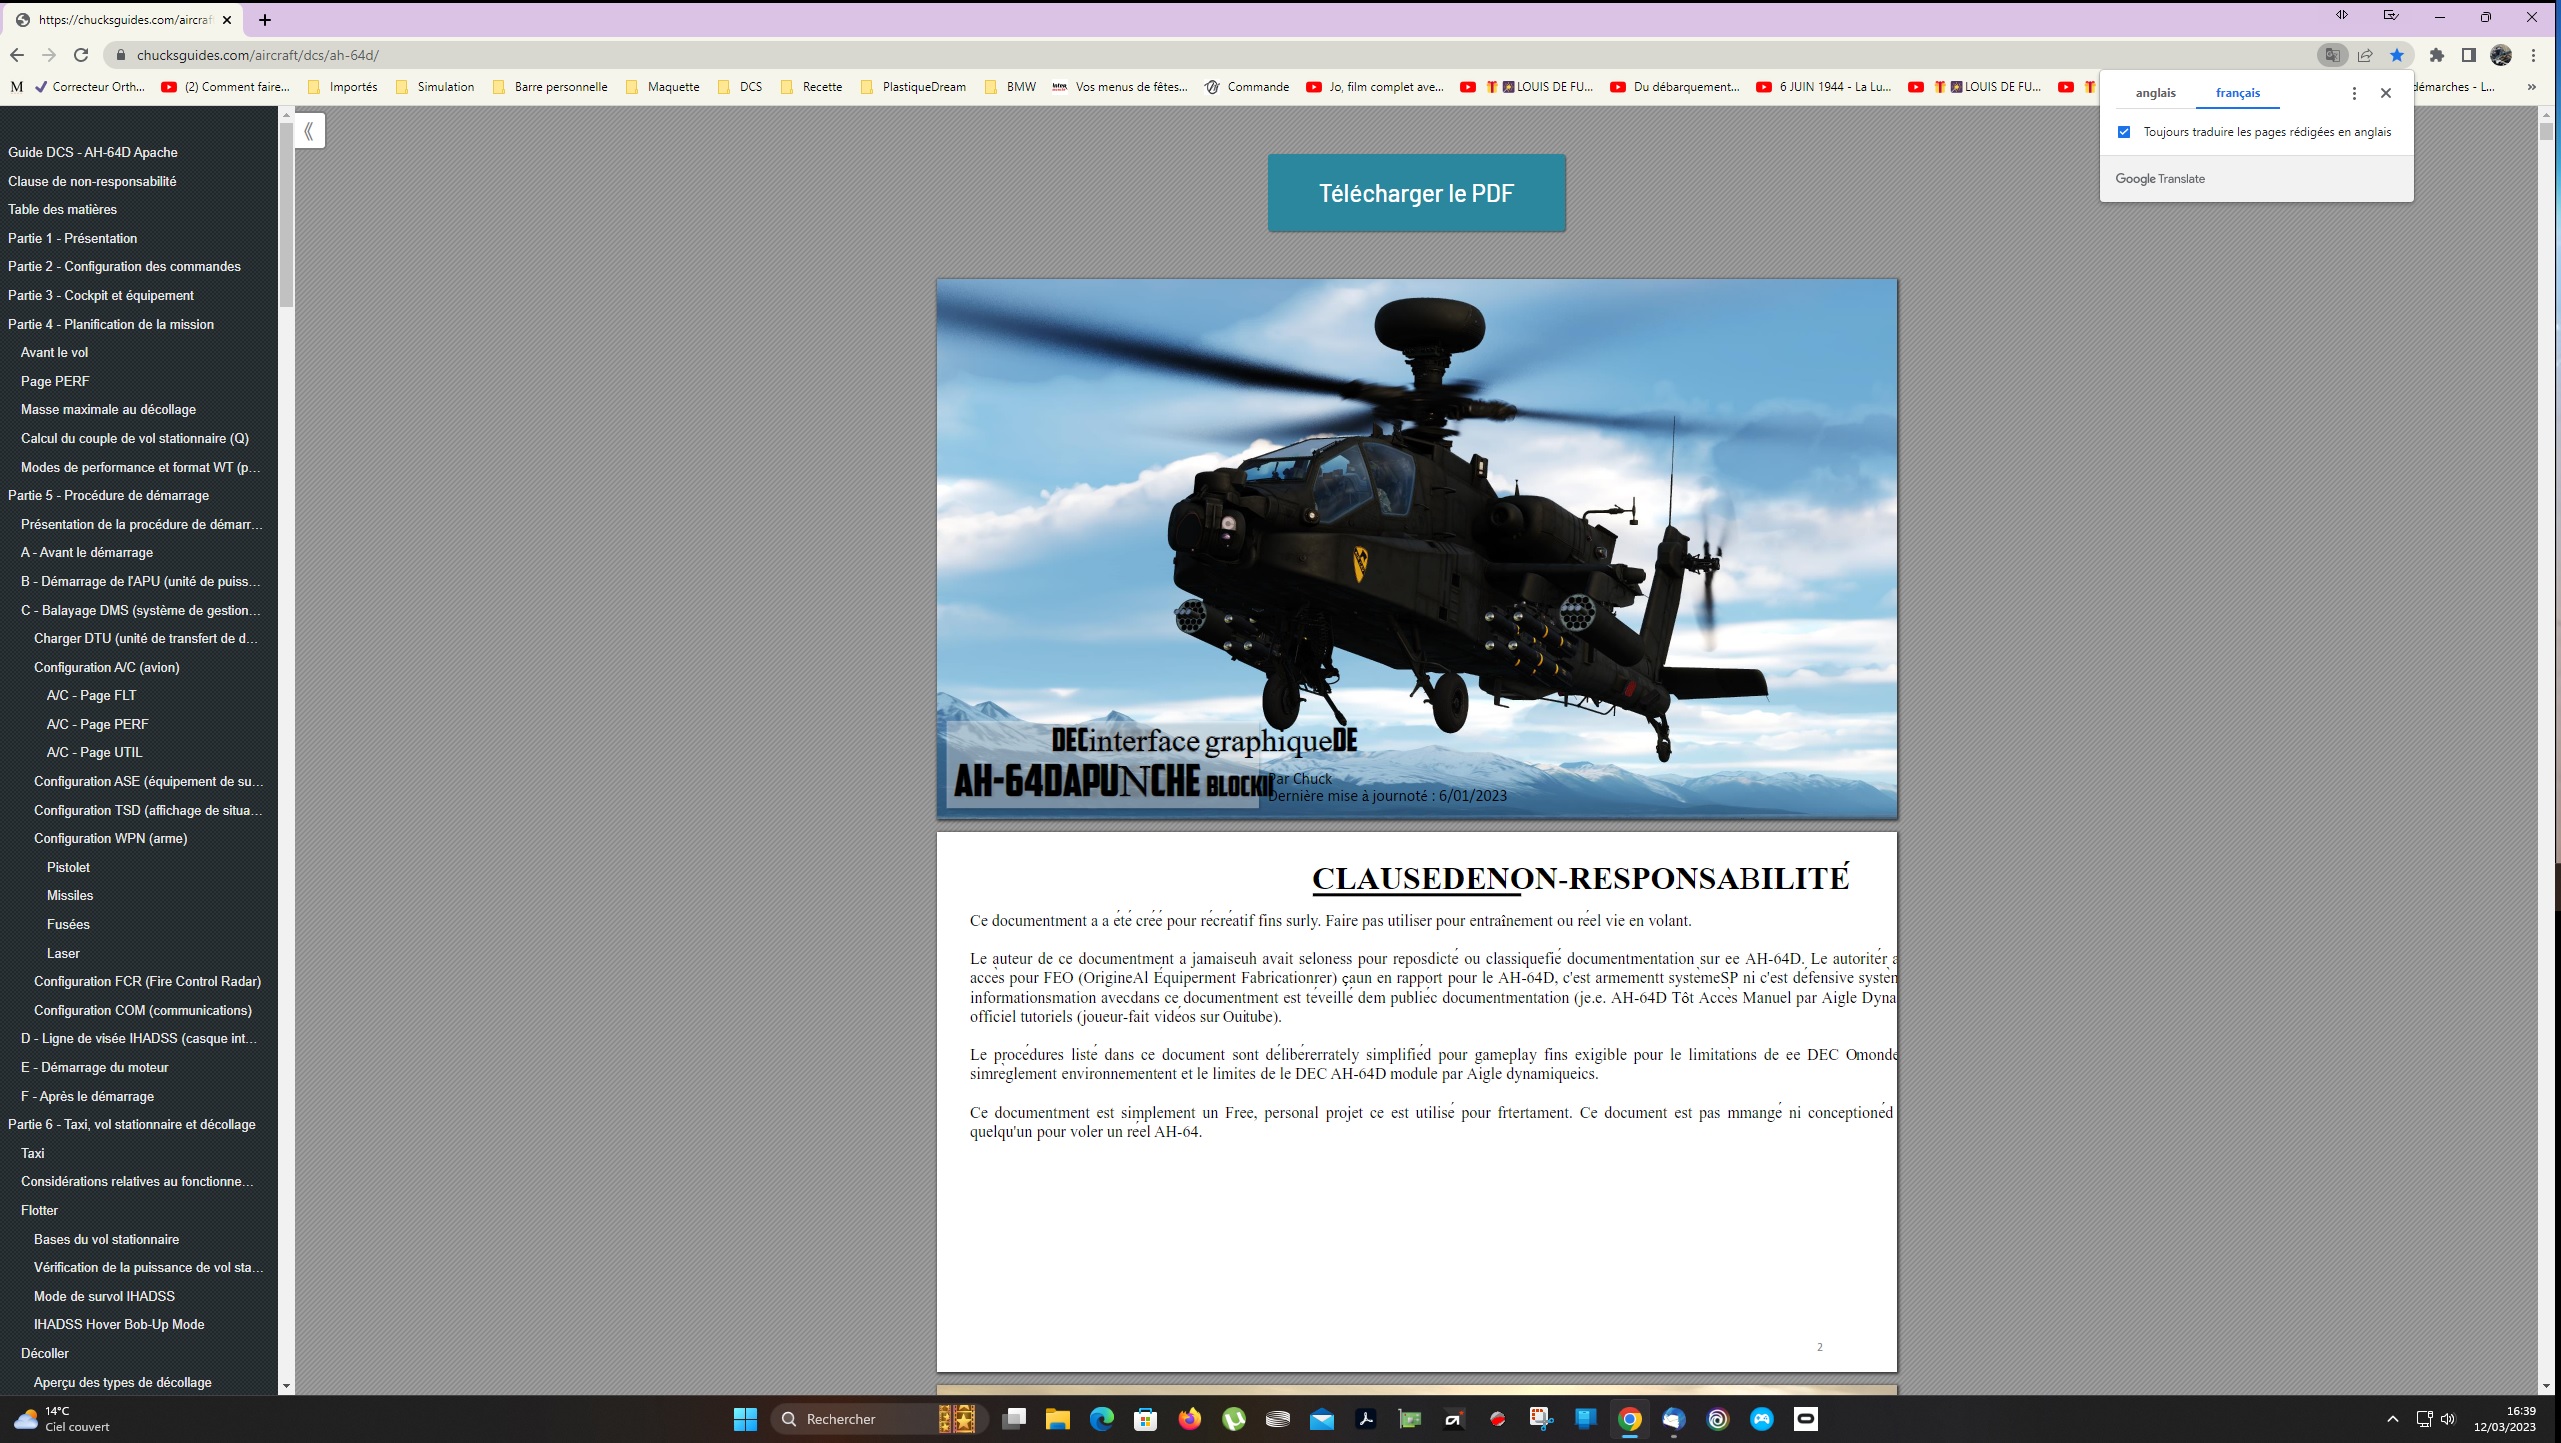Go to Partie 3 - Cockpit et équipement

(x=101, y=295)
